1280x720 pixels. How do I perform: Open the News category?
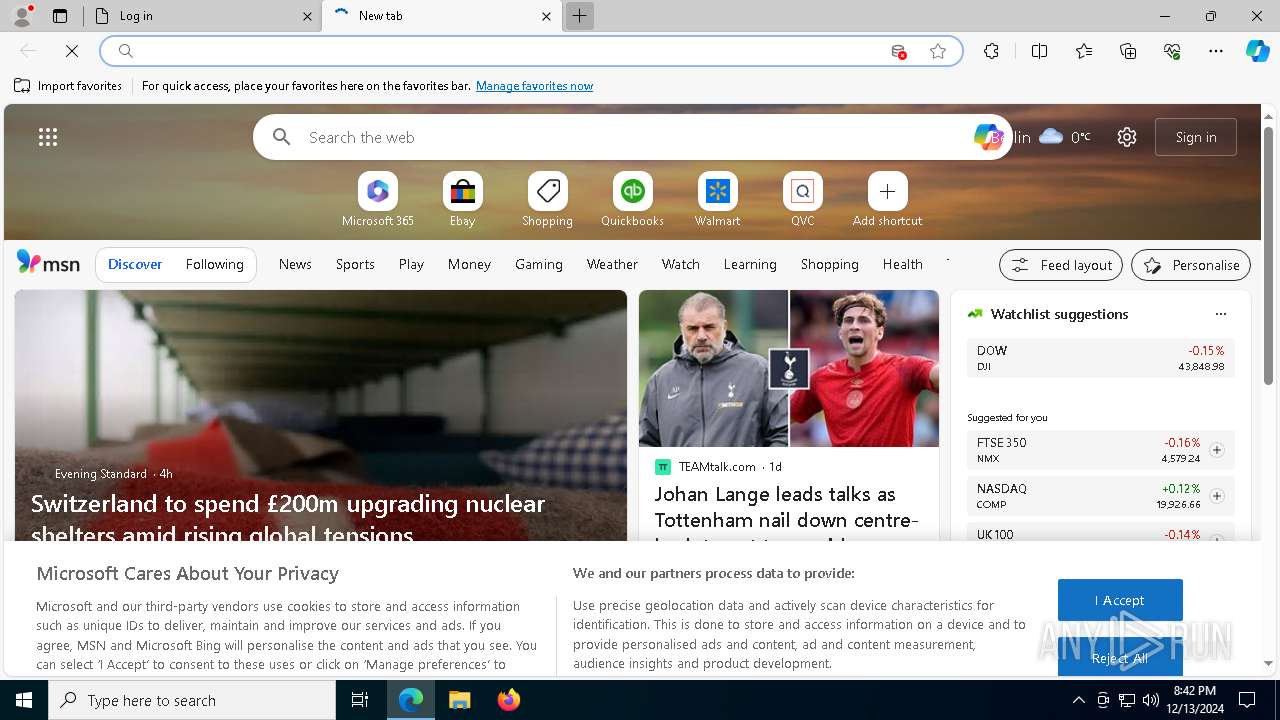[295, 264]
